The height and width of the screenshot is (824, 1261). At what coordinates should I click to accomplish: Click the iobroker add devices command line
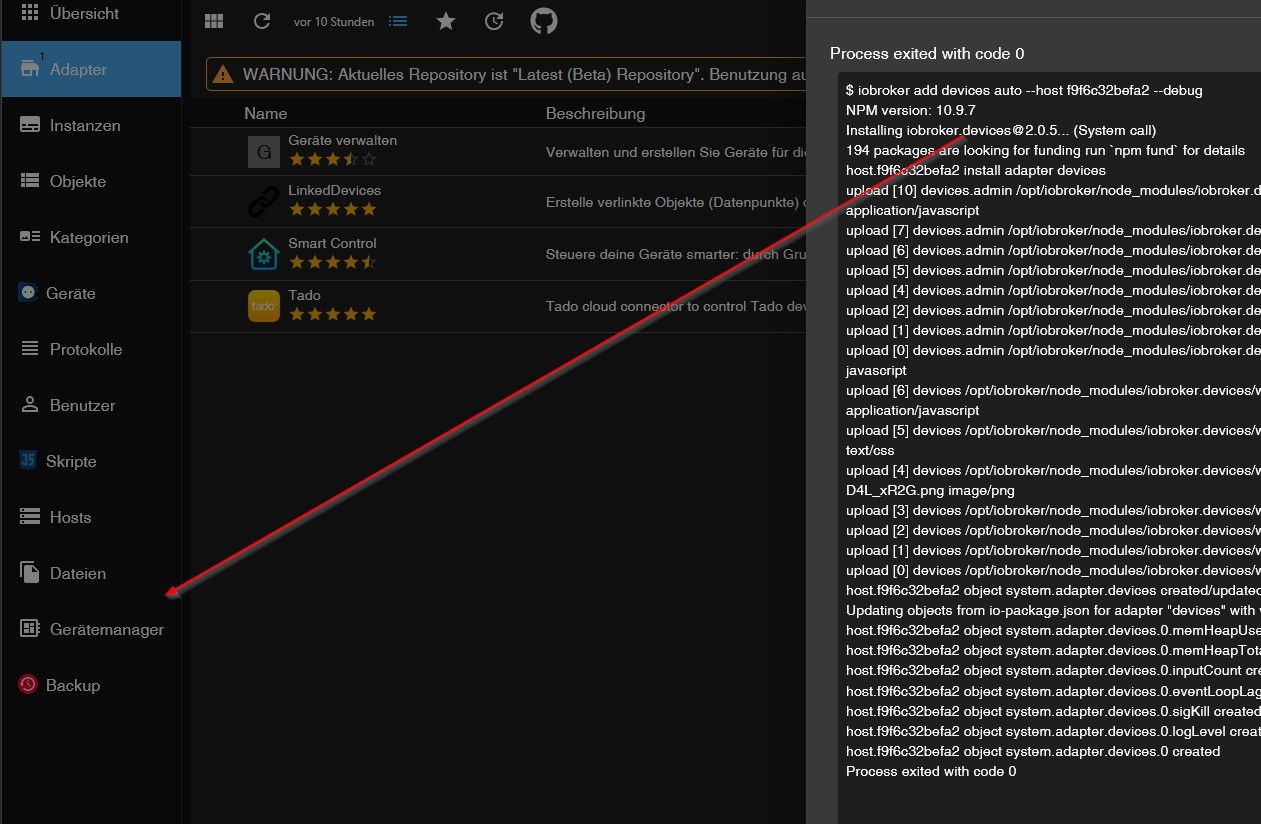click(1024, 90)
